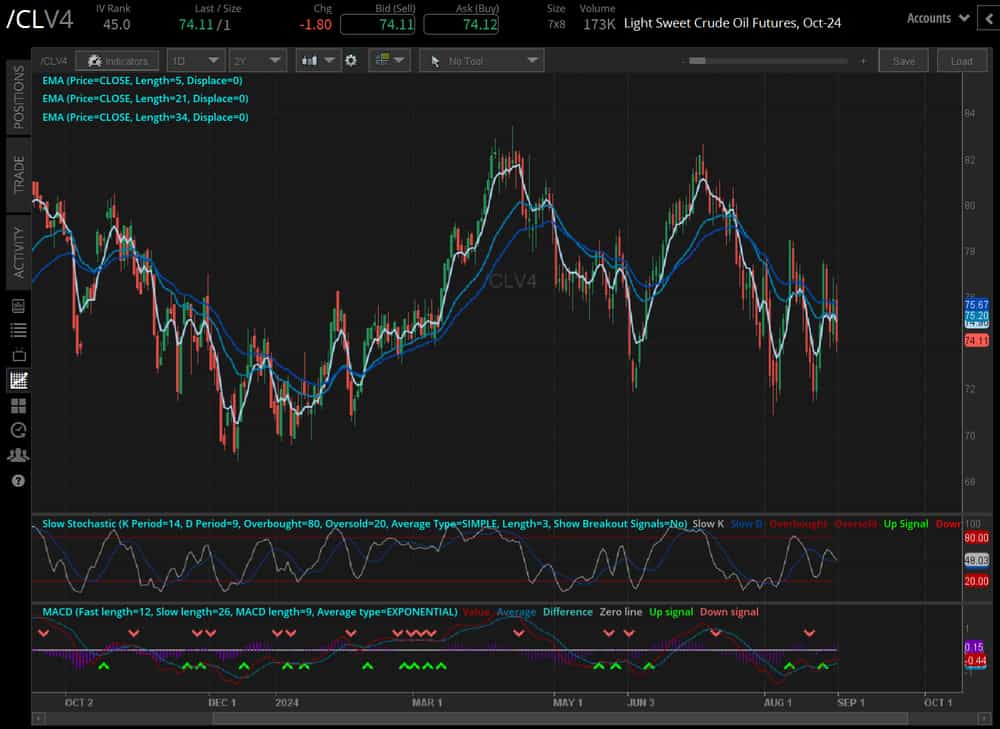Open chart settings with the gear icon
Image resolution: width=1000 pixels, height=729 pixels.
coord(350,60)
